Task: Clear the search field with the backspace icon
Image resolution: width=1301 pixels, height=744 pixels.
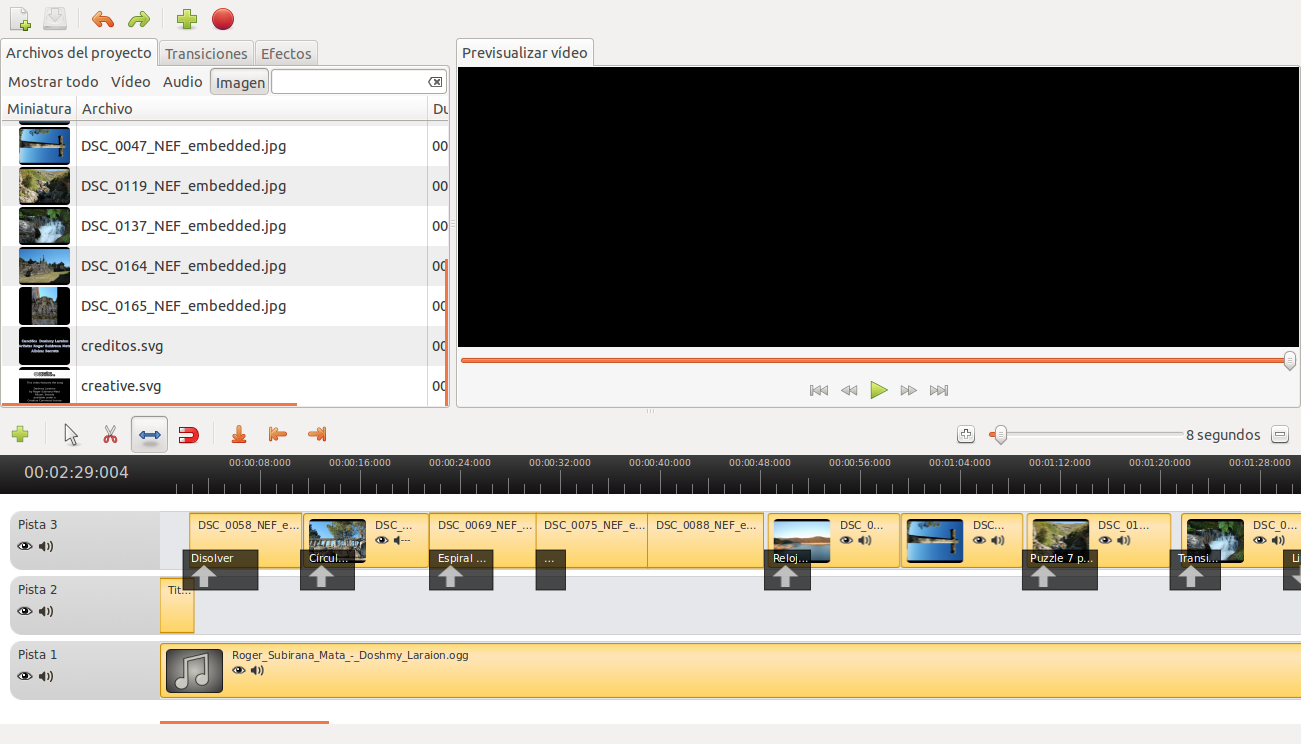Action: [434, 81]
